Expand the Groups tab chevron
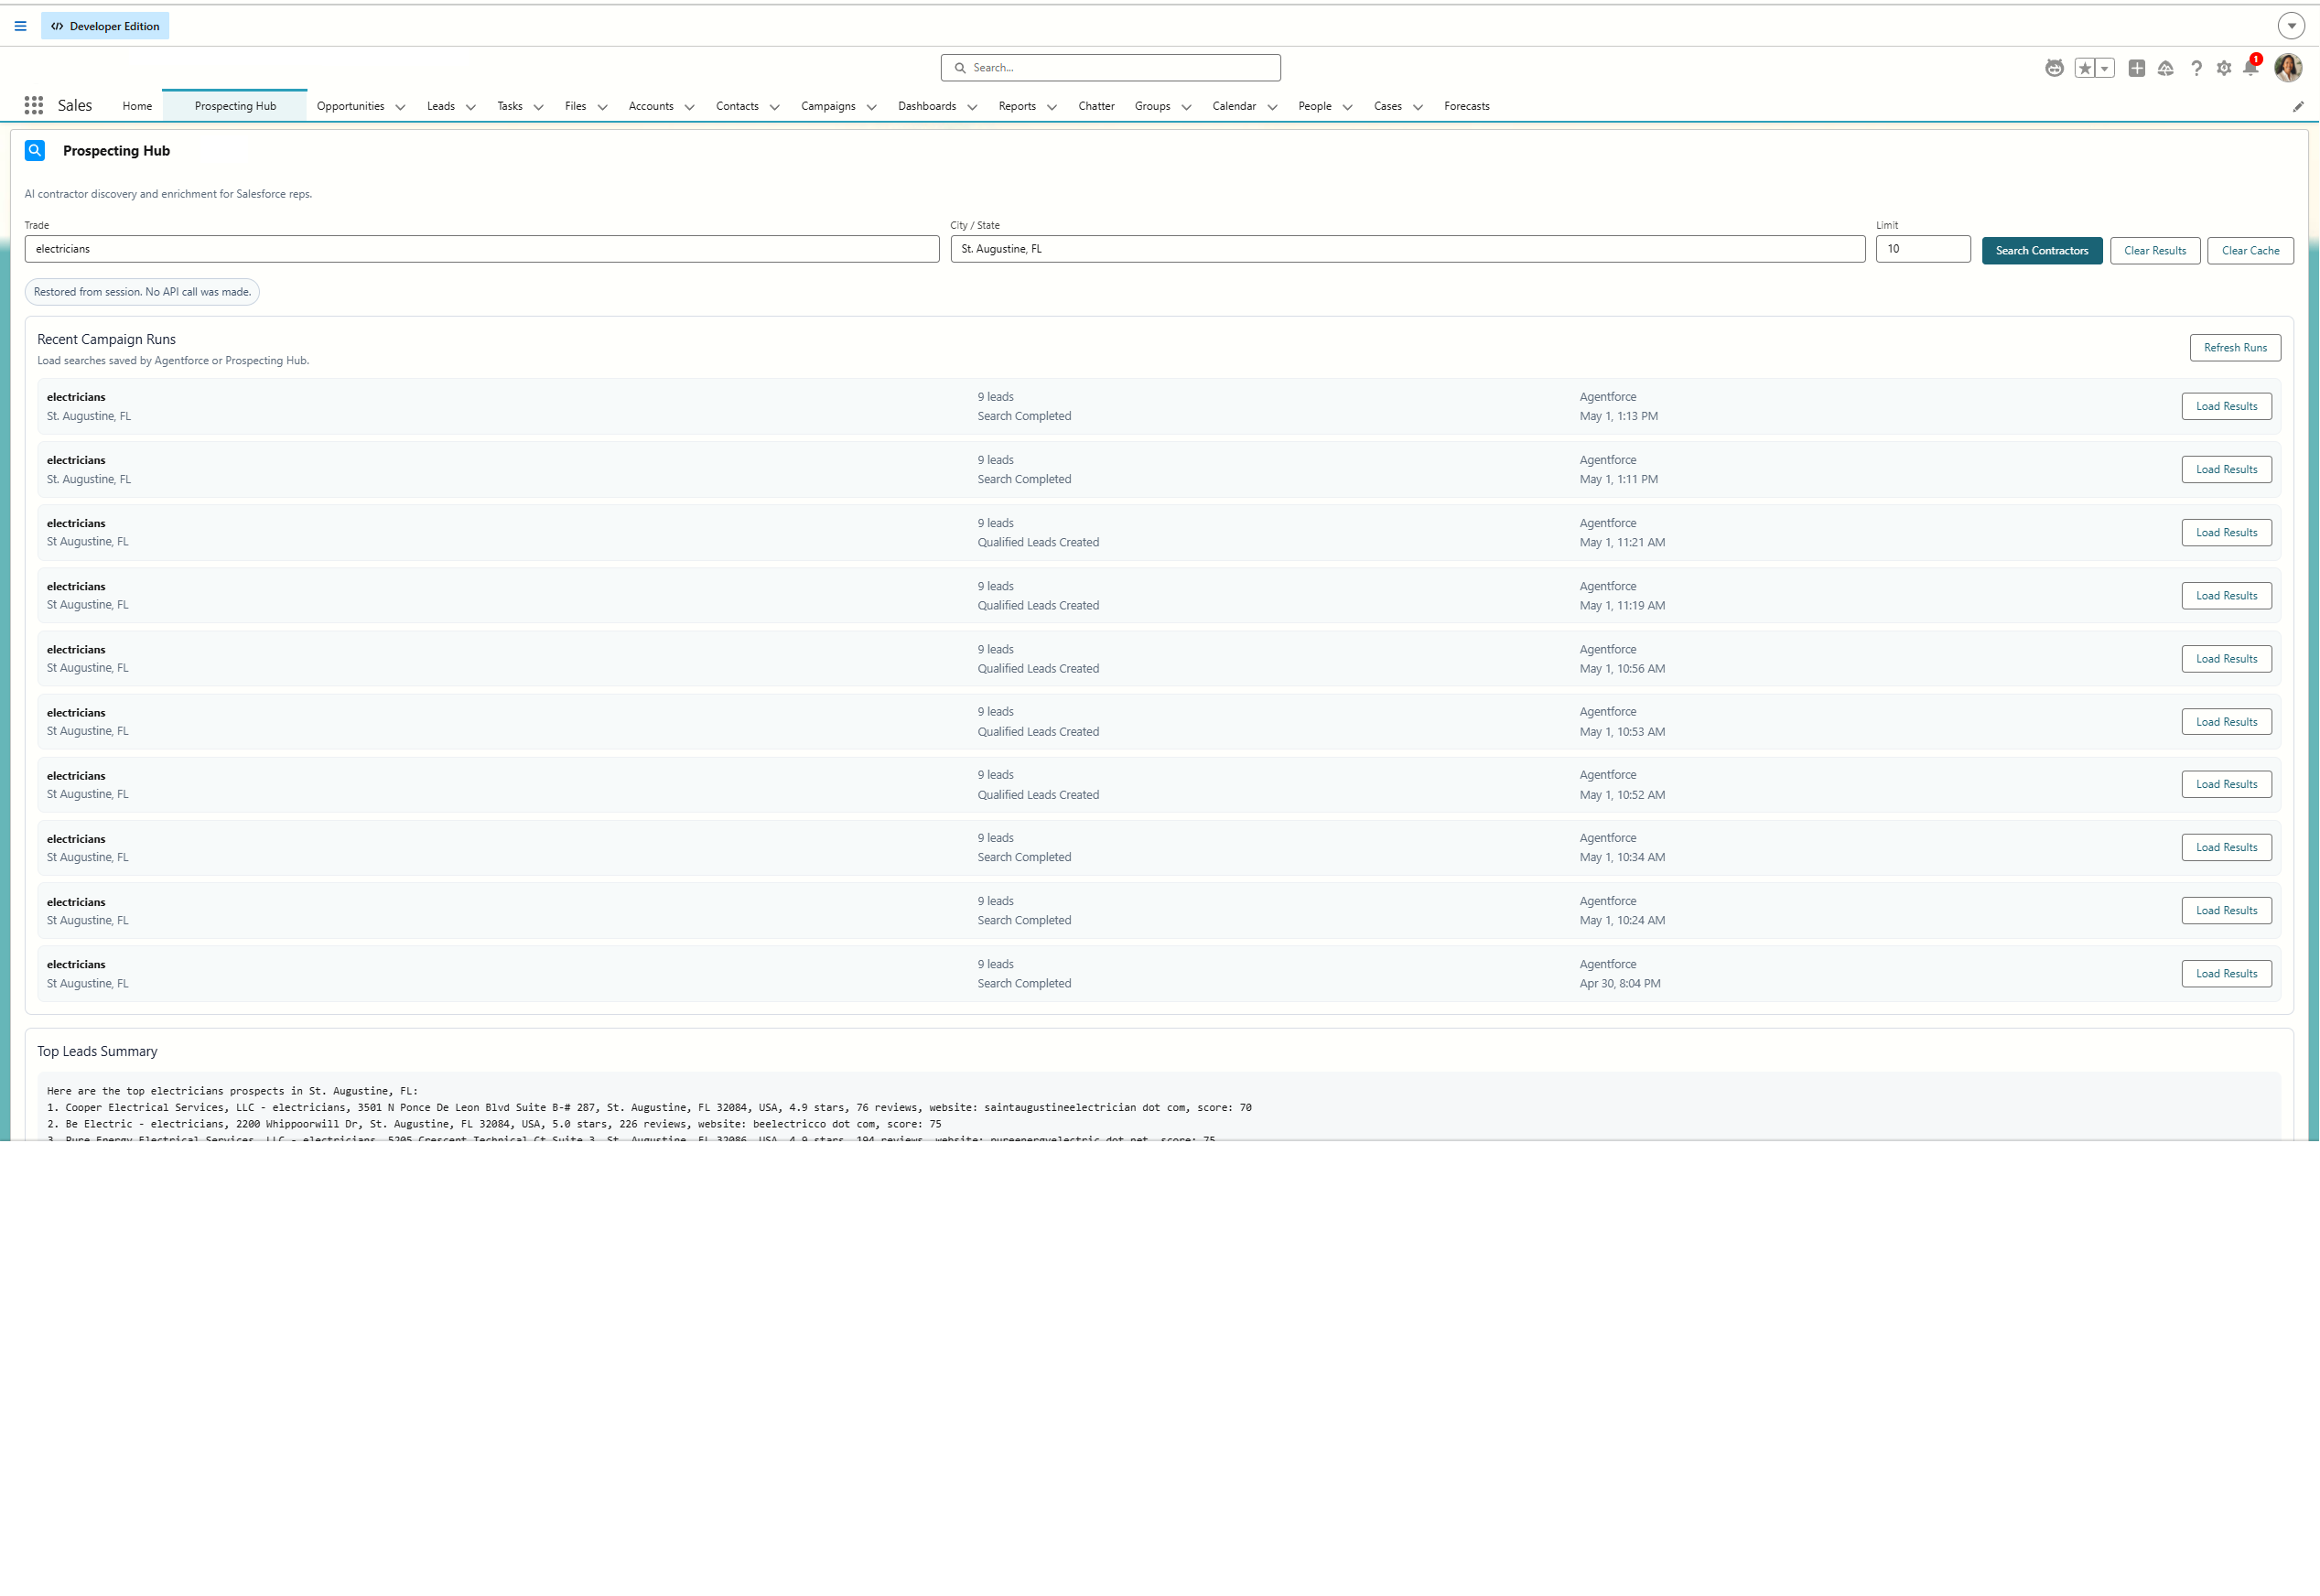Screen dimensions: 2320x1596 tap(1186, 107)
